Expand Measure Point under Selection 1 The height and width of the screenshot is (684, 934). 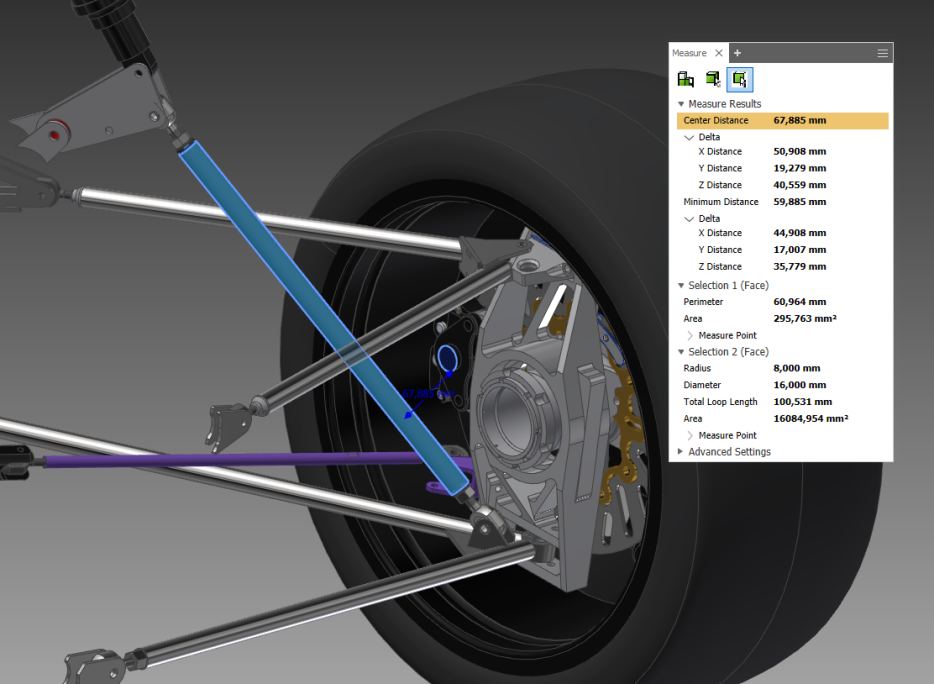coord(690,335)
